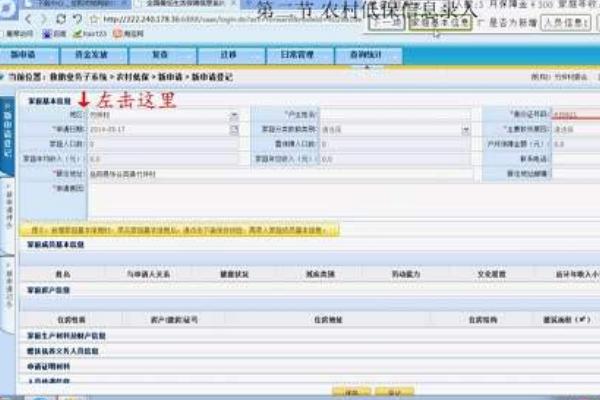Switch to the second browser tab
The height and width of the screenshot is (400, 600).
(186, 3)
